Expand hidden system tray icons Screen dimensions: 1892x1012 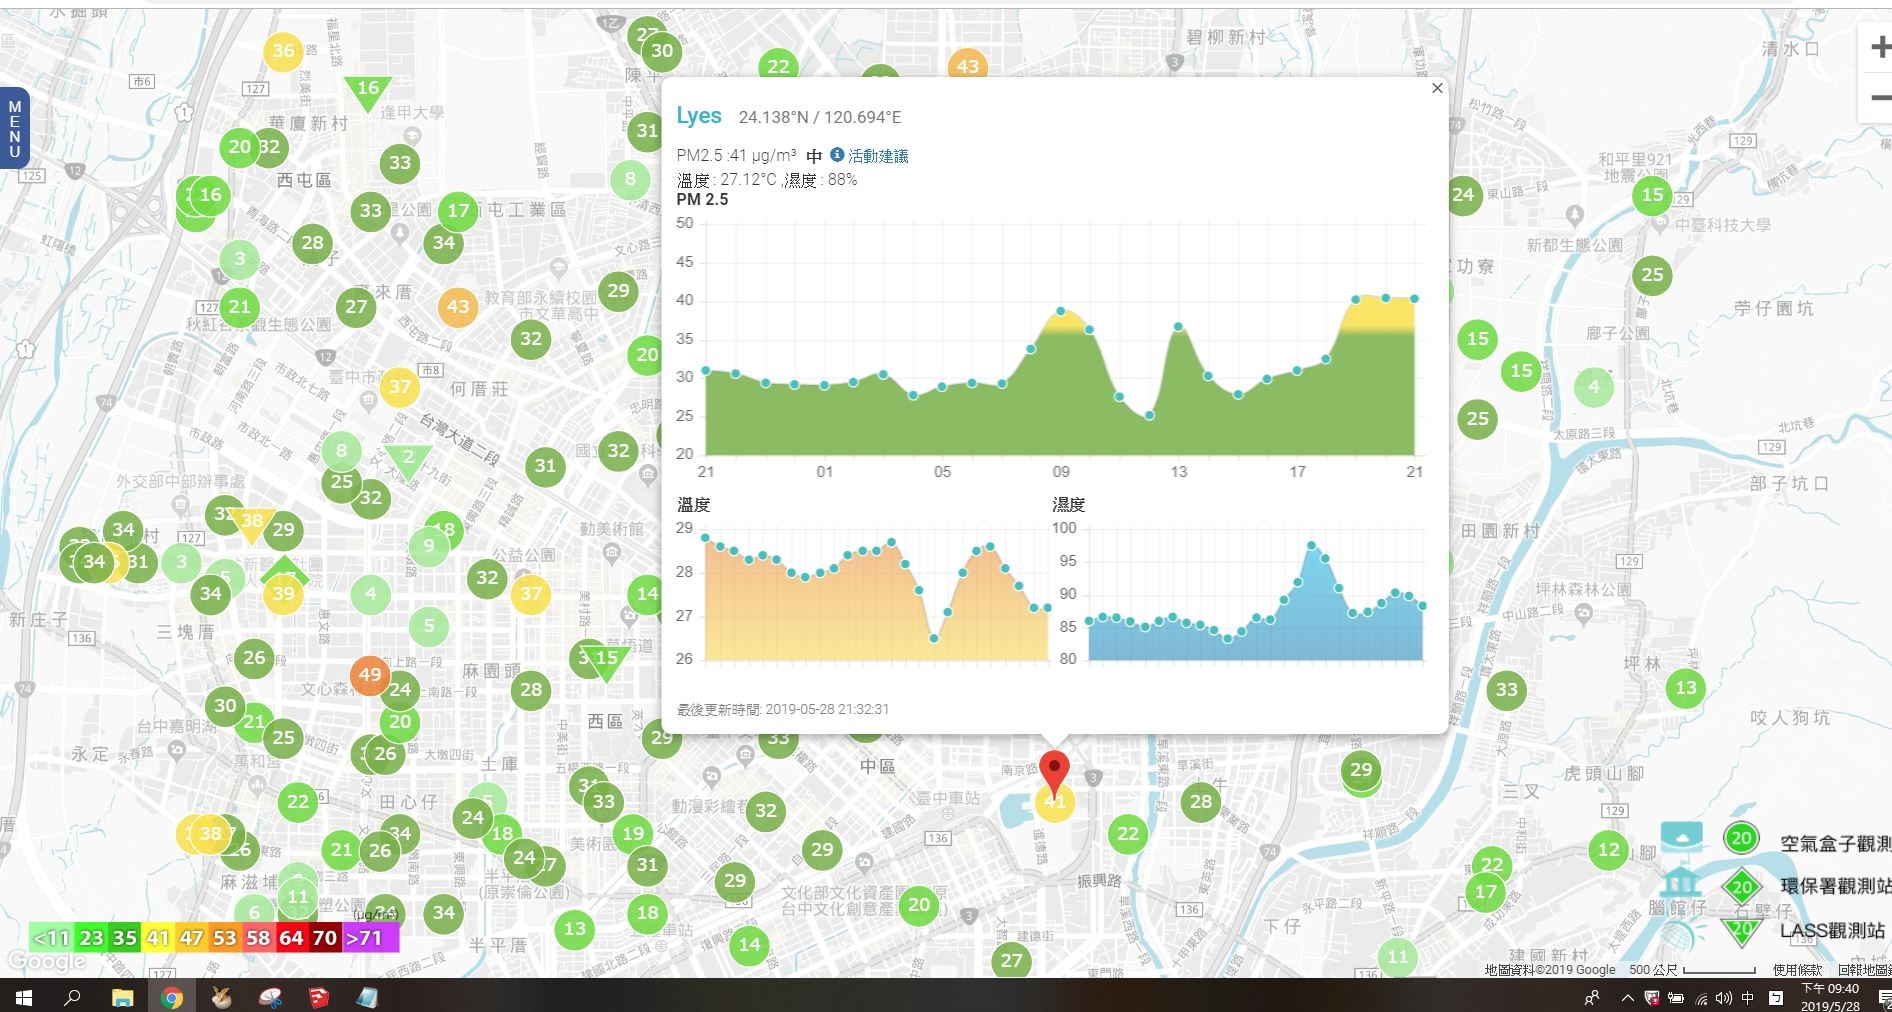pos(1627,998)
